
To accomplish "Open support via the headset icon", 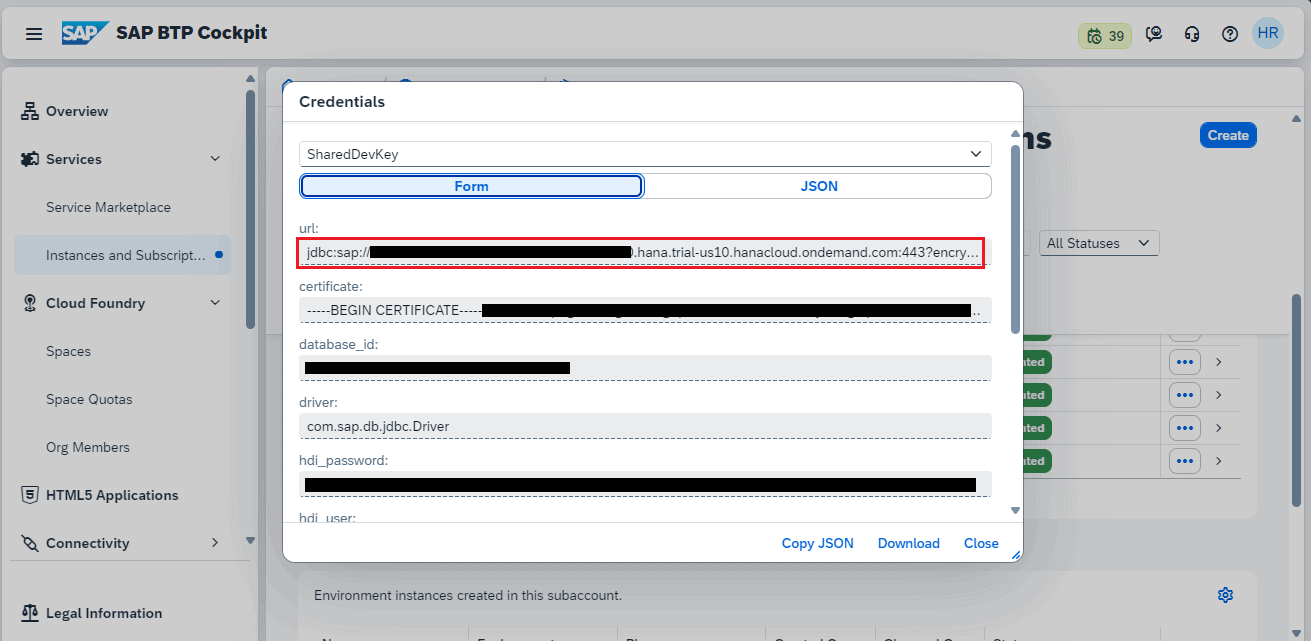I will click(x=1191, y=32).
